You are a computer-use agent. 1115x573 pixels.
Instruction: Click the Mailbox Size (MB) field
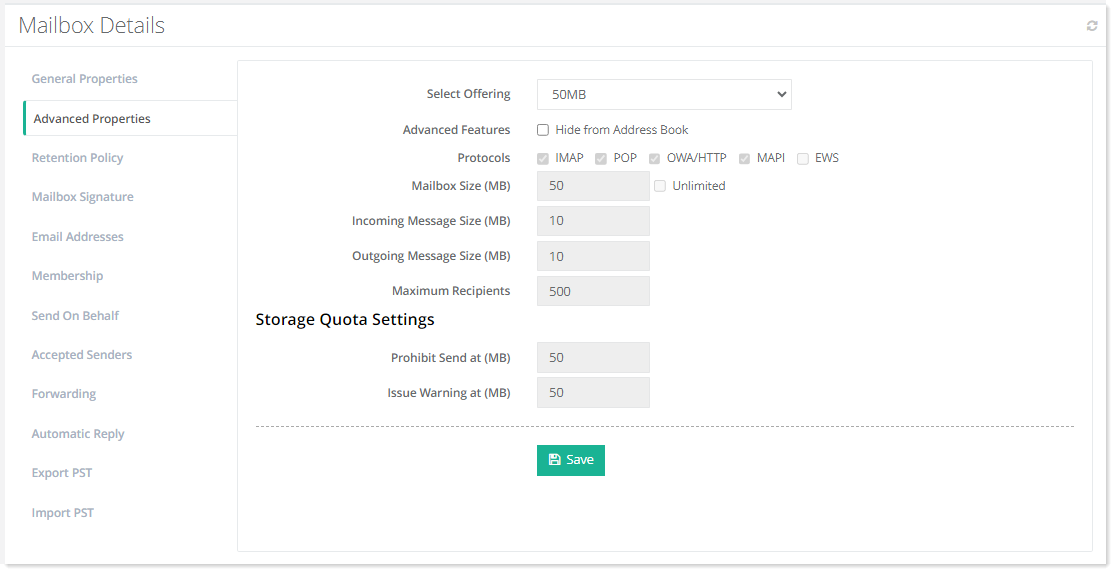point(593,186)
